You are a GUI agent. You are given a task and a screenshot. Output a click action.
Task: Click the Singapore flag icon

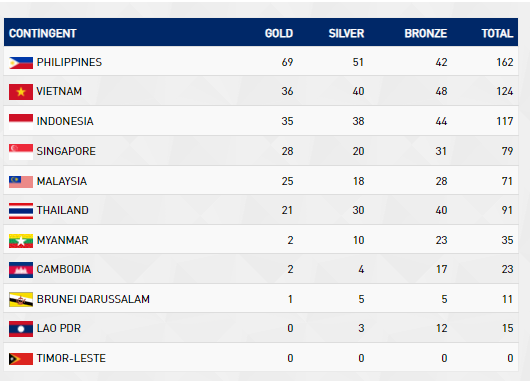(x=21, y=152)
